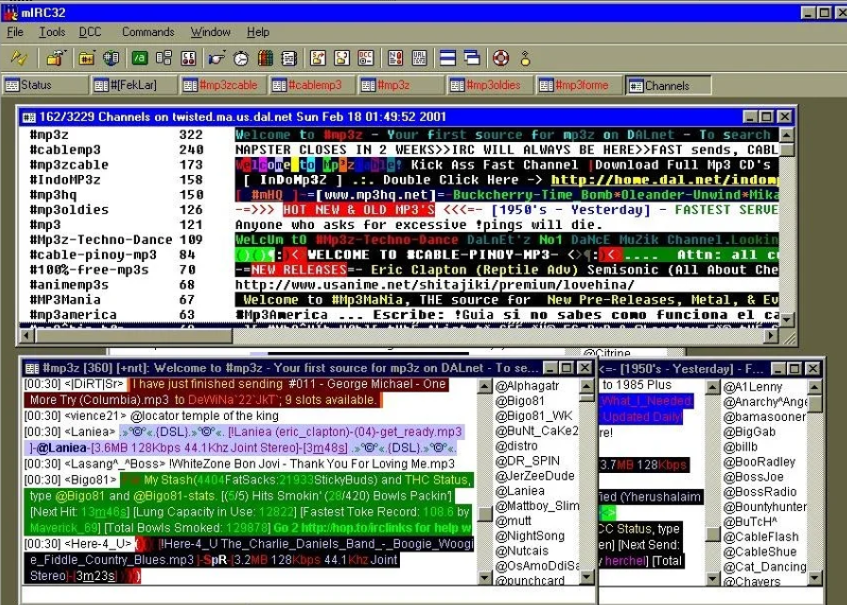
Task: Select @NightSong in #mp3z nick list
Action: coord(530,535)
